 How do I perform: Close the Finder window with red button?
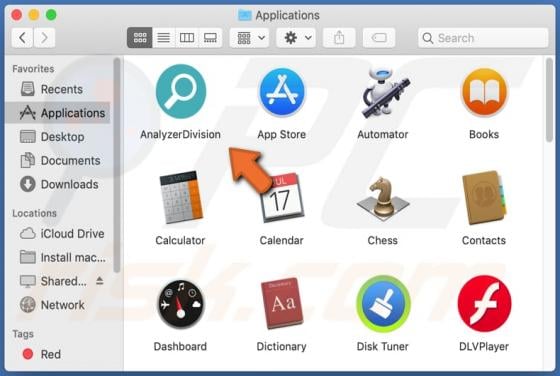click(16, 15)
